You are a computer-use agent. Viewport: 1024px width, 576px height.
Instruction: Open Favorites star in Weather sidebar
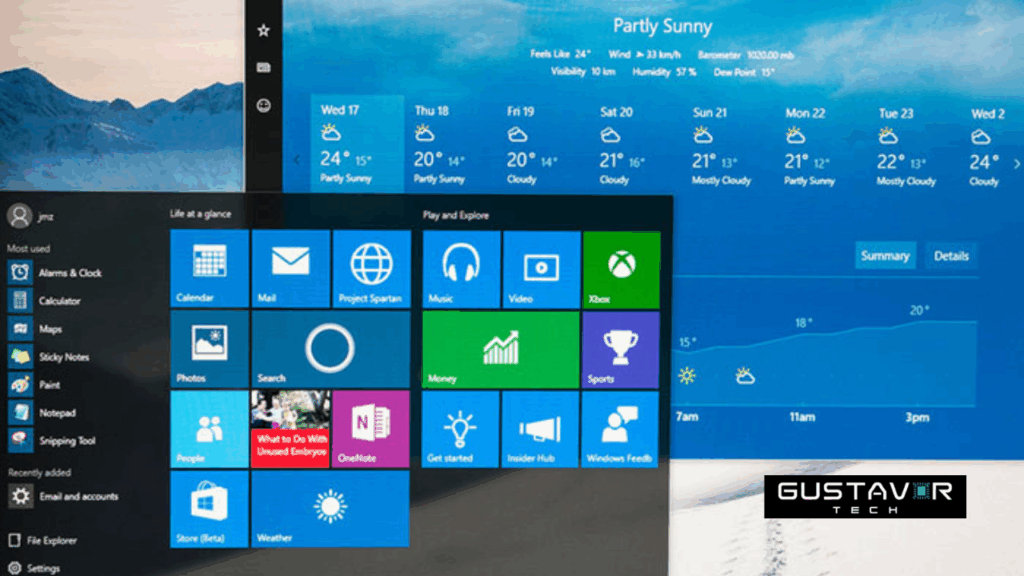tap(263, 30)
